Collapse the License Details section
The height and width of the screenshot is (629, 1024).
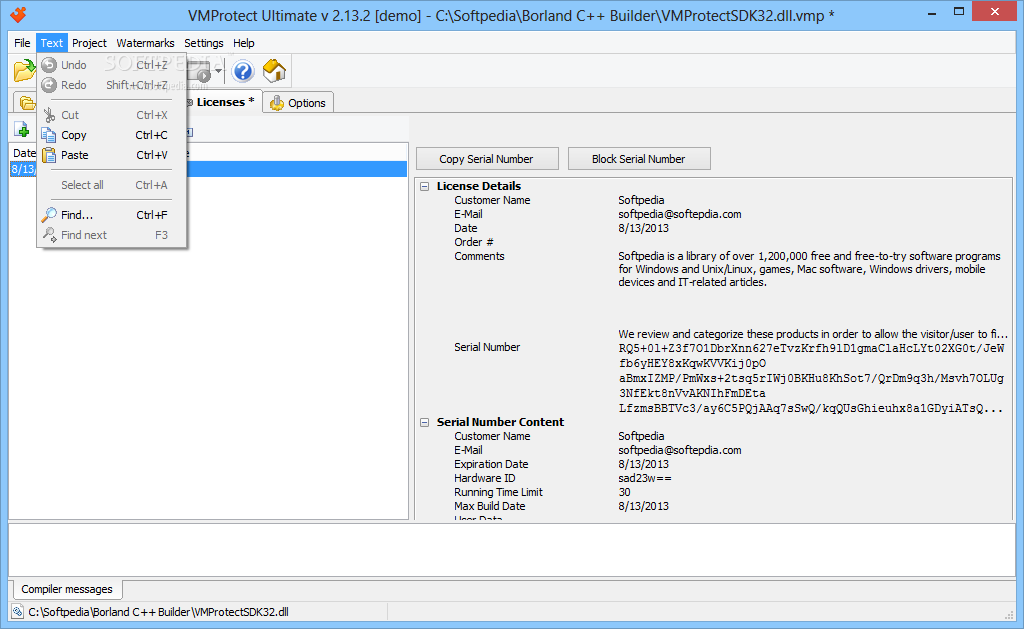pyautogui.click(x=424, y=186)
